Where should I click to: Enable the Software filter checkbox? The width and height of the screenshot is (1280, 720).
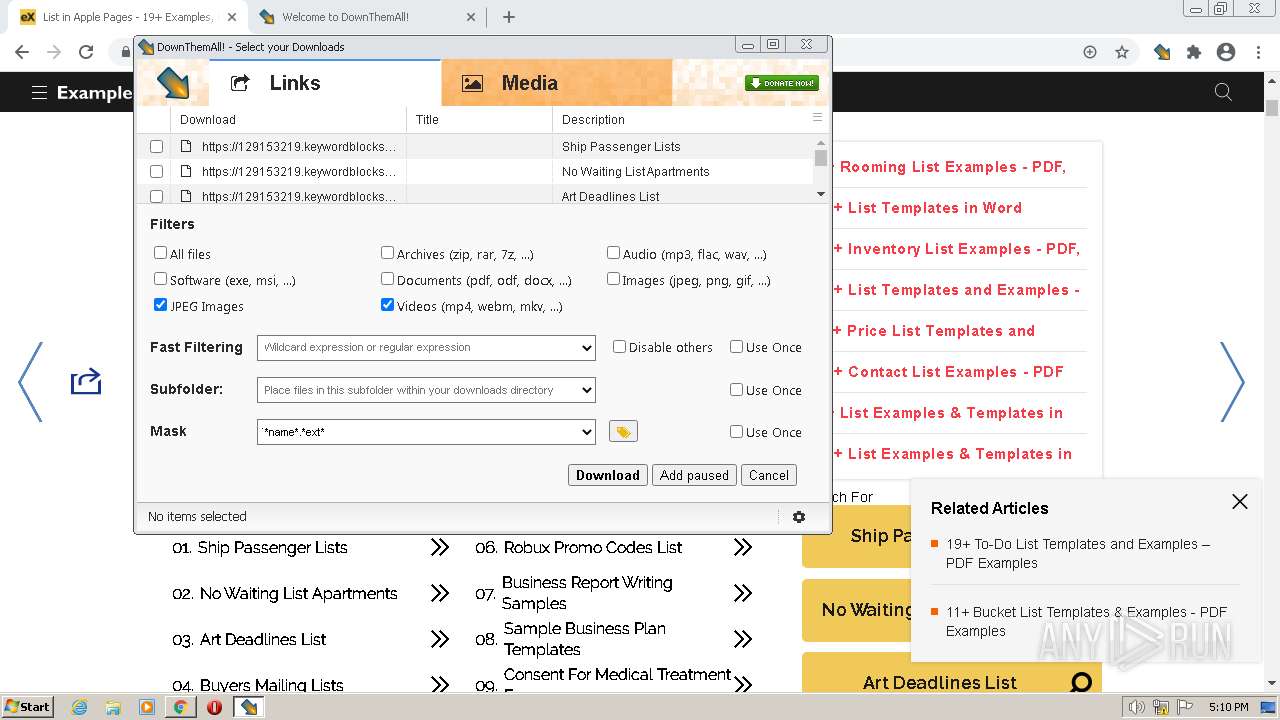(160, 279)
